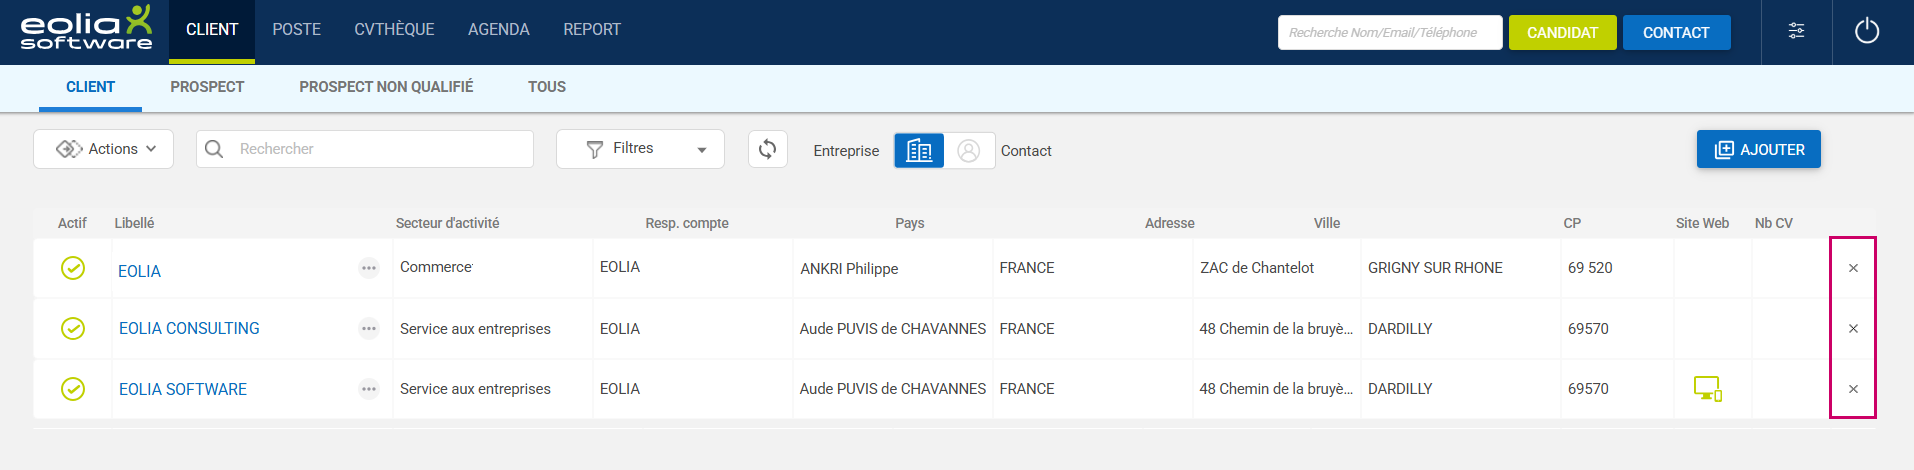Select the PROSPECT NON QUALIFIÉ tab
Viewport: 1914px width, 470px height.
(x=386, y=87)
